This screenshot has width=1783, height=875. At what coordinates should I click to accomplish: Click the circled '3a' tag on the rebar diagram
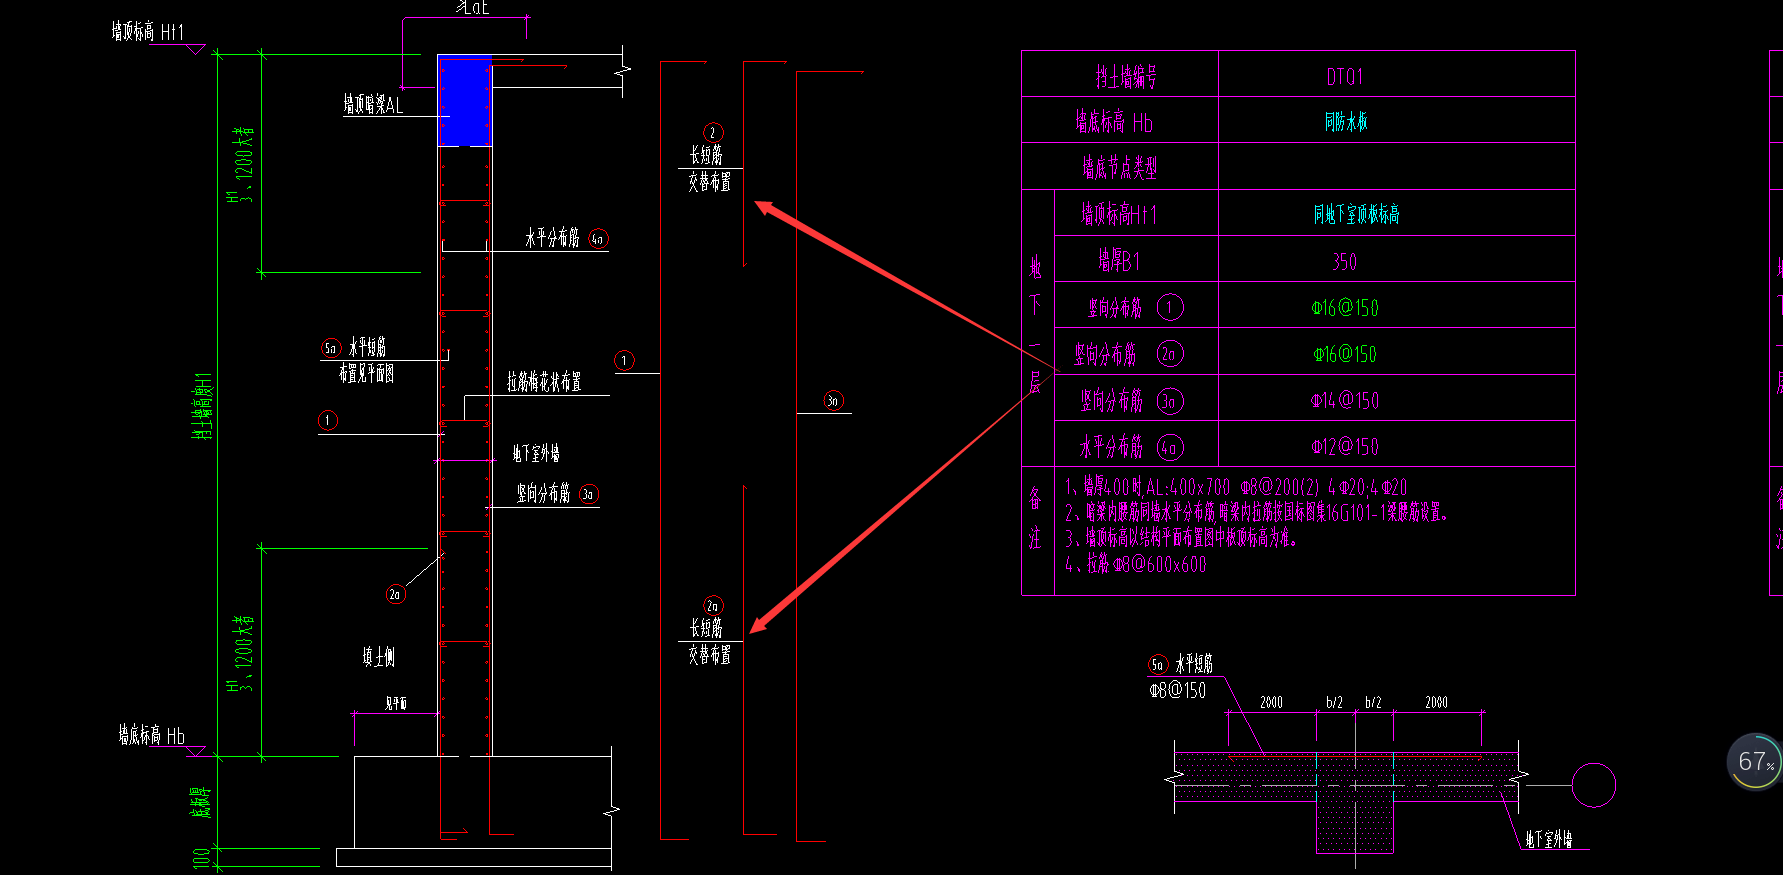(x=833, y=401)
